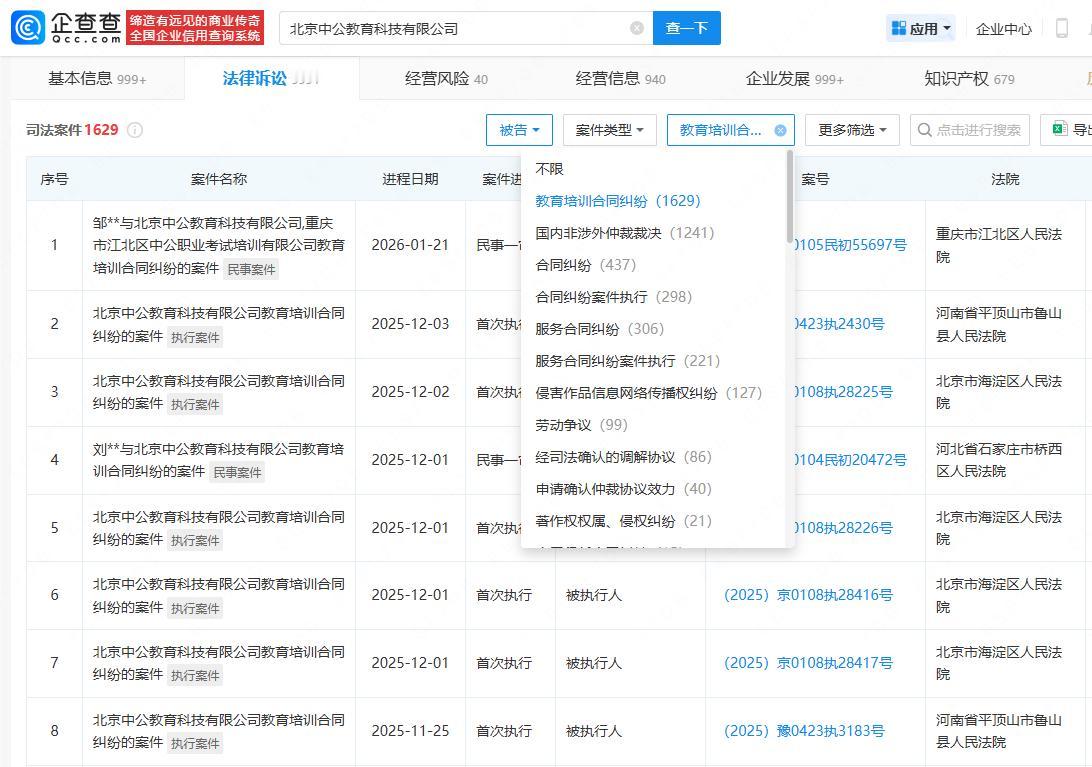Screen dimensions: 1092x767
Task: Open case number 京0108执28225号
Action: (843, 392)
